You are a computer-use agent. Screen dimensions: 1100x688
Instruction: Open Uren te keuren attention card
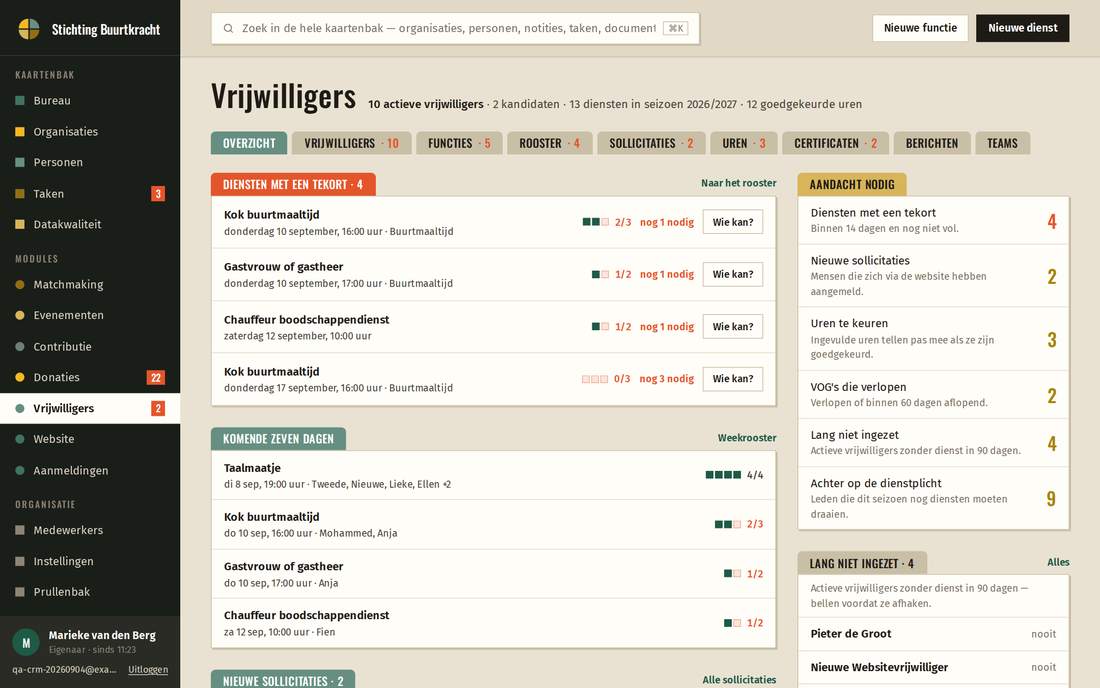point(934,339)
